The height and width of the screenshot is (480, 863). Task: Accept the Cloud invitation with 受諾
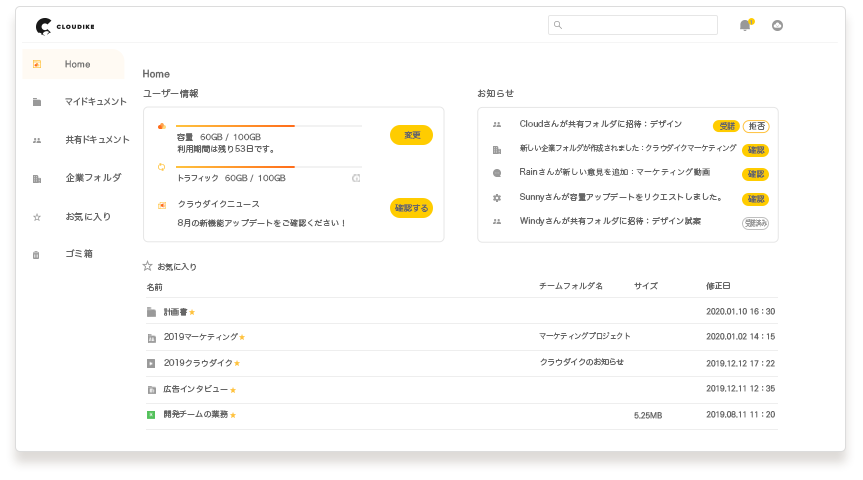coord(727,126)
